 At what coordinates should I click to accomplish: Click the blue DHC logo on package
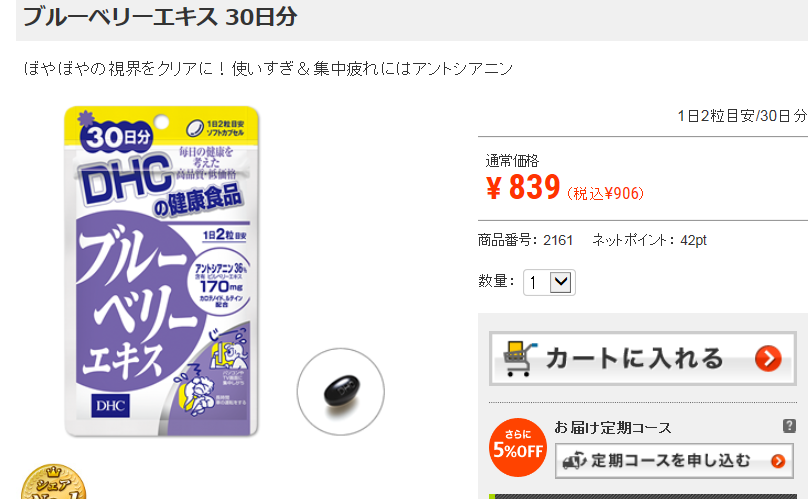click(x=111, y=406)
